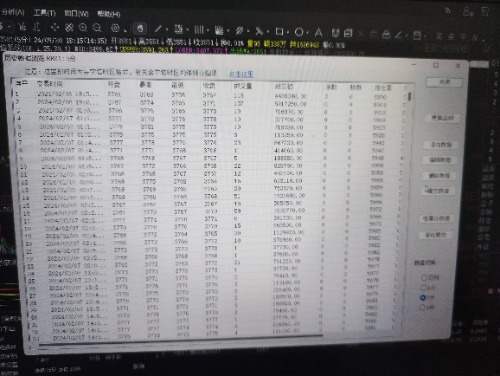The height and width of the screenshot is (376, 500).
Task: Select the diagonal line drawing tool
Action: click(x=158, y=29)
